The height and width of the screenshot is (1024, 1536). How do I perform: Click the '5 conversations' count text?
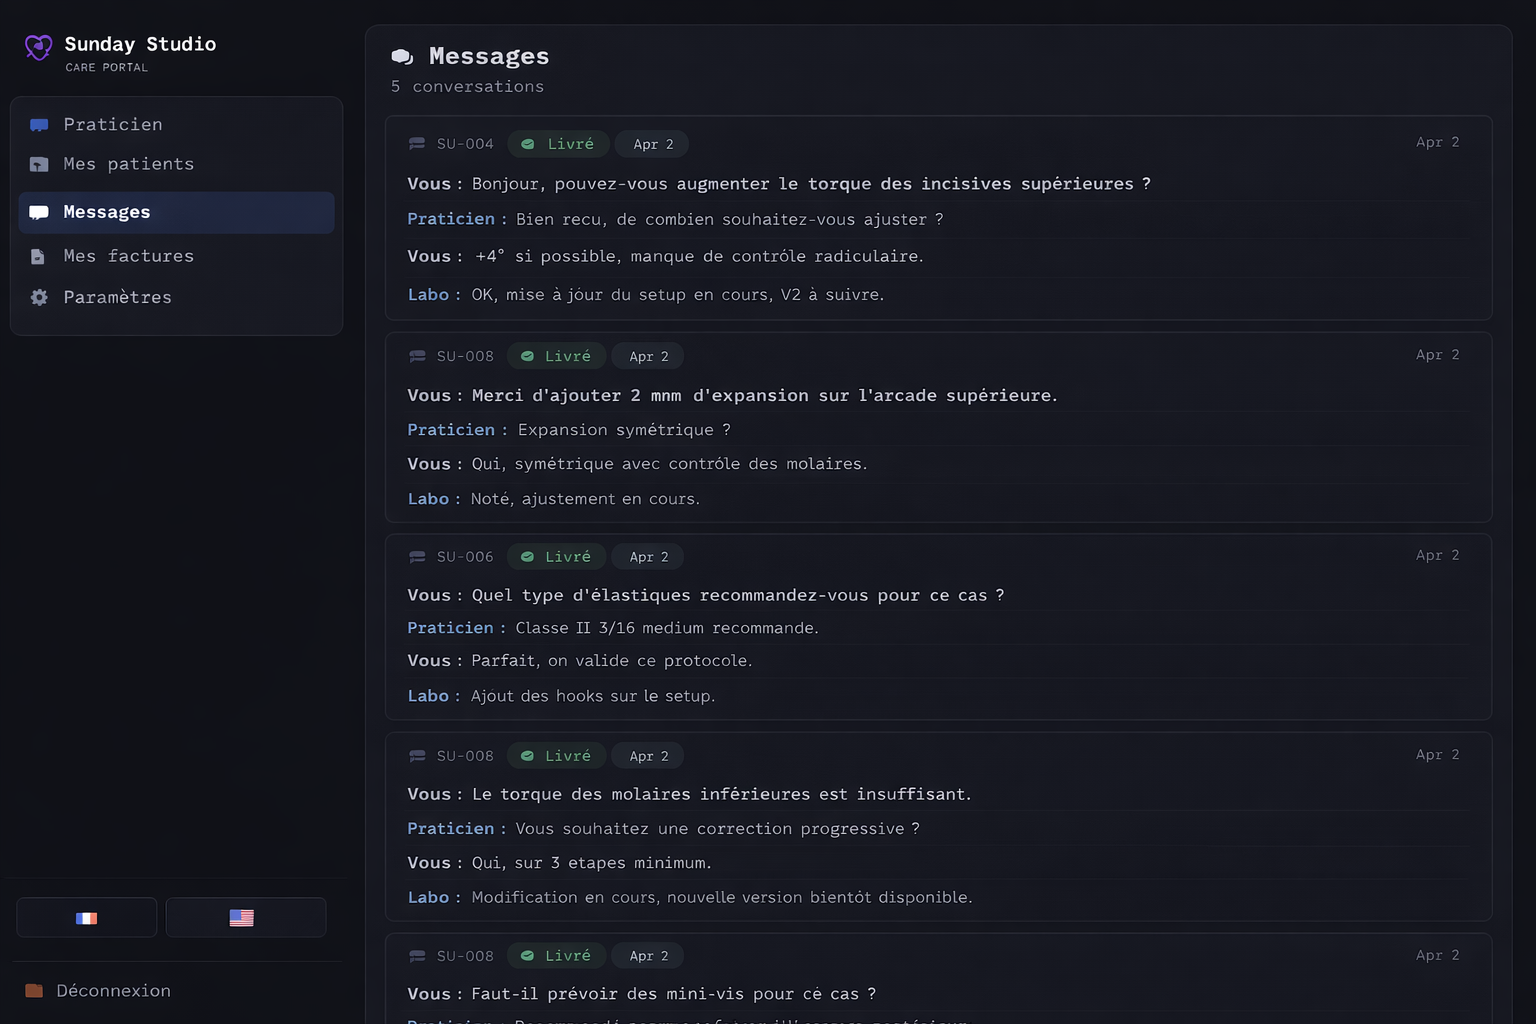click(x=467, y=87)
